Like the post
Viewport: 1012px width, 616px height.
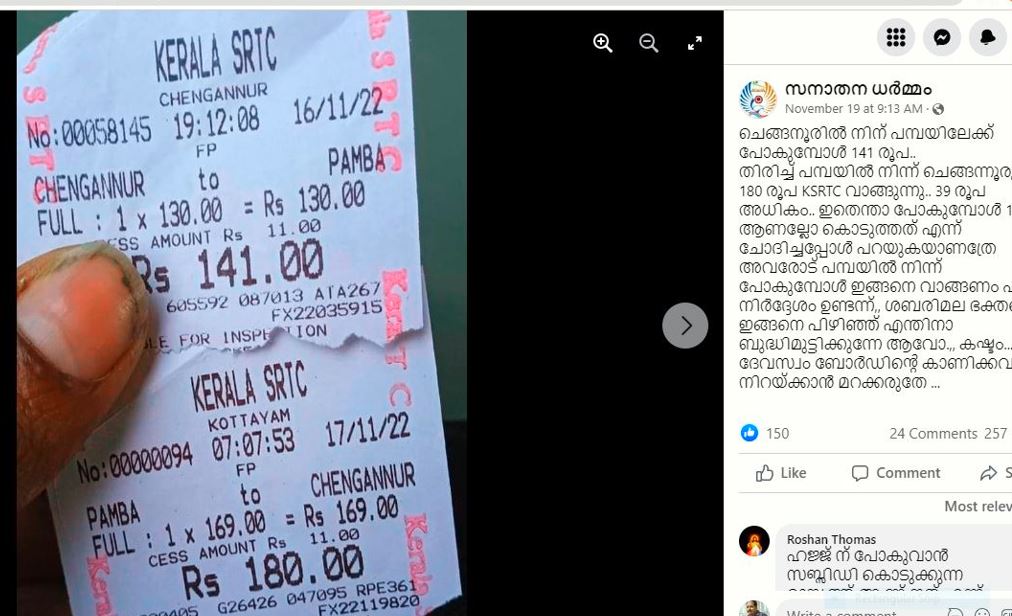tap(781, 473)
